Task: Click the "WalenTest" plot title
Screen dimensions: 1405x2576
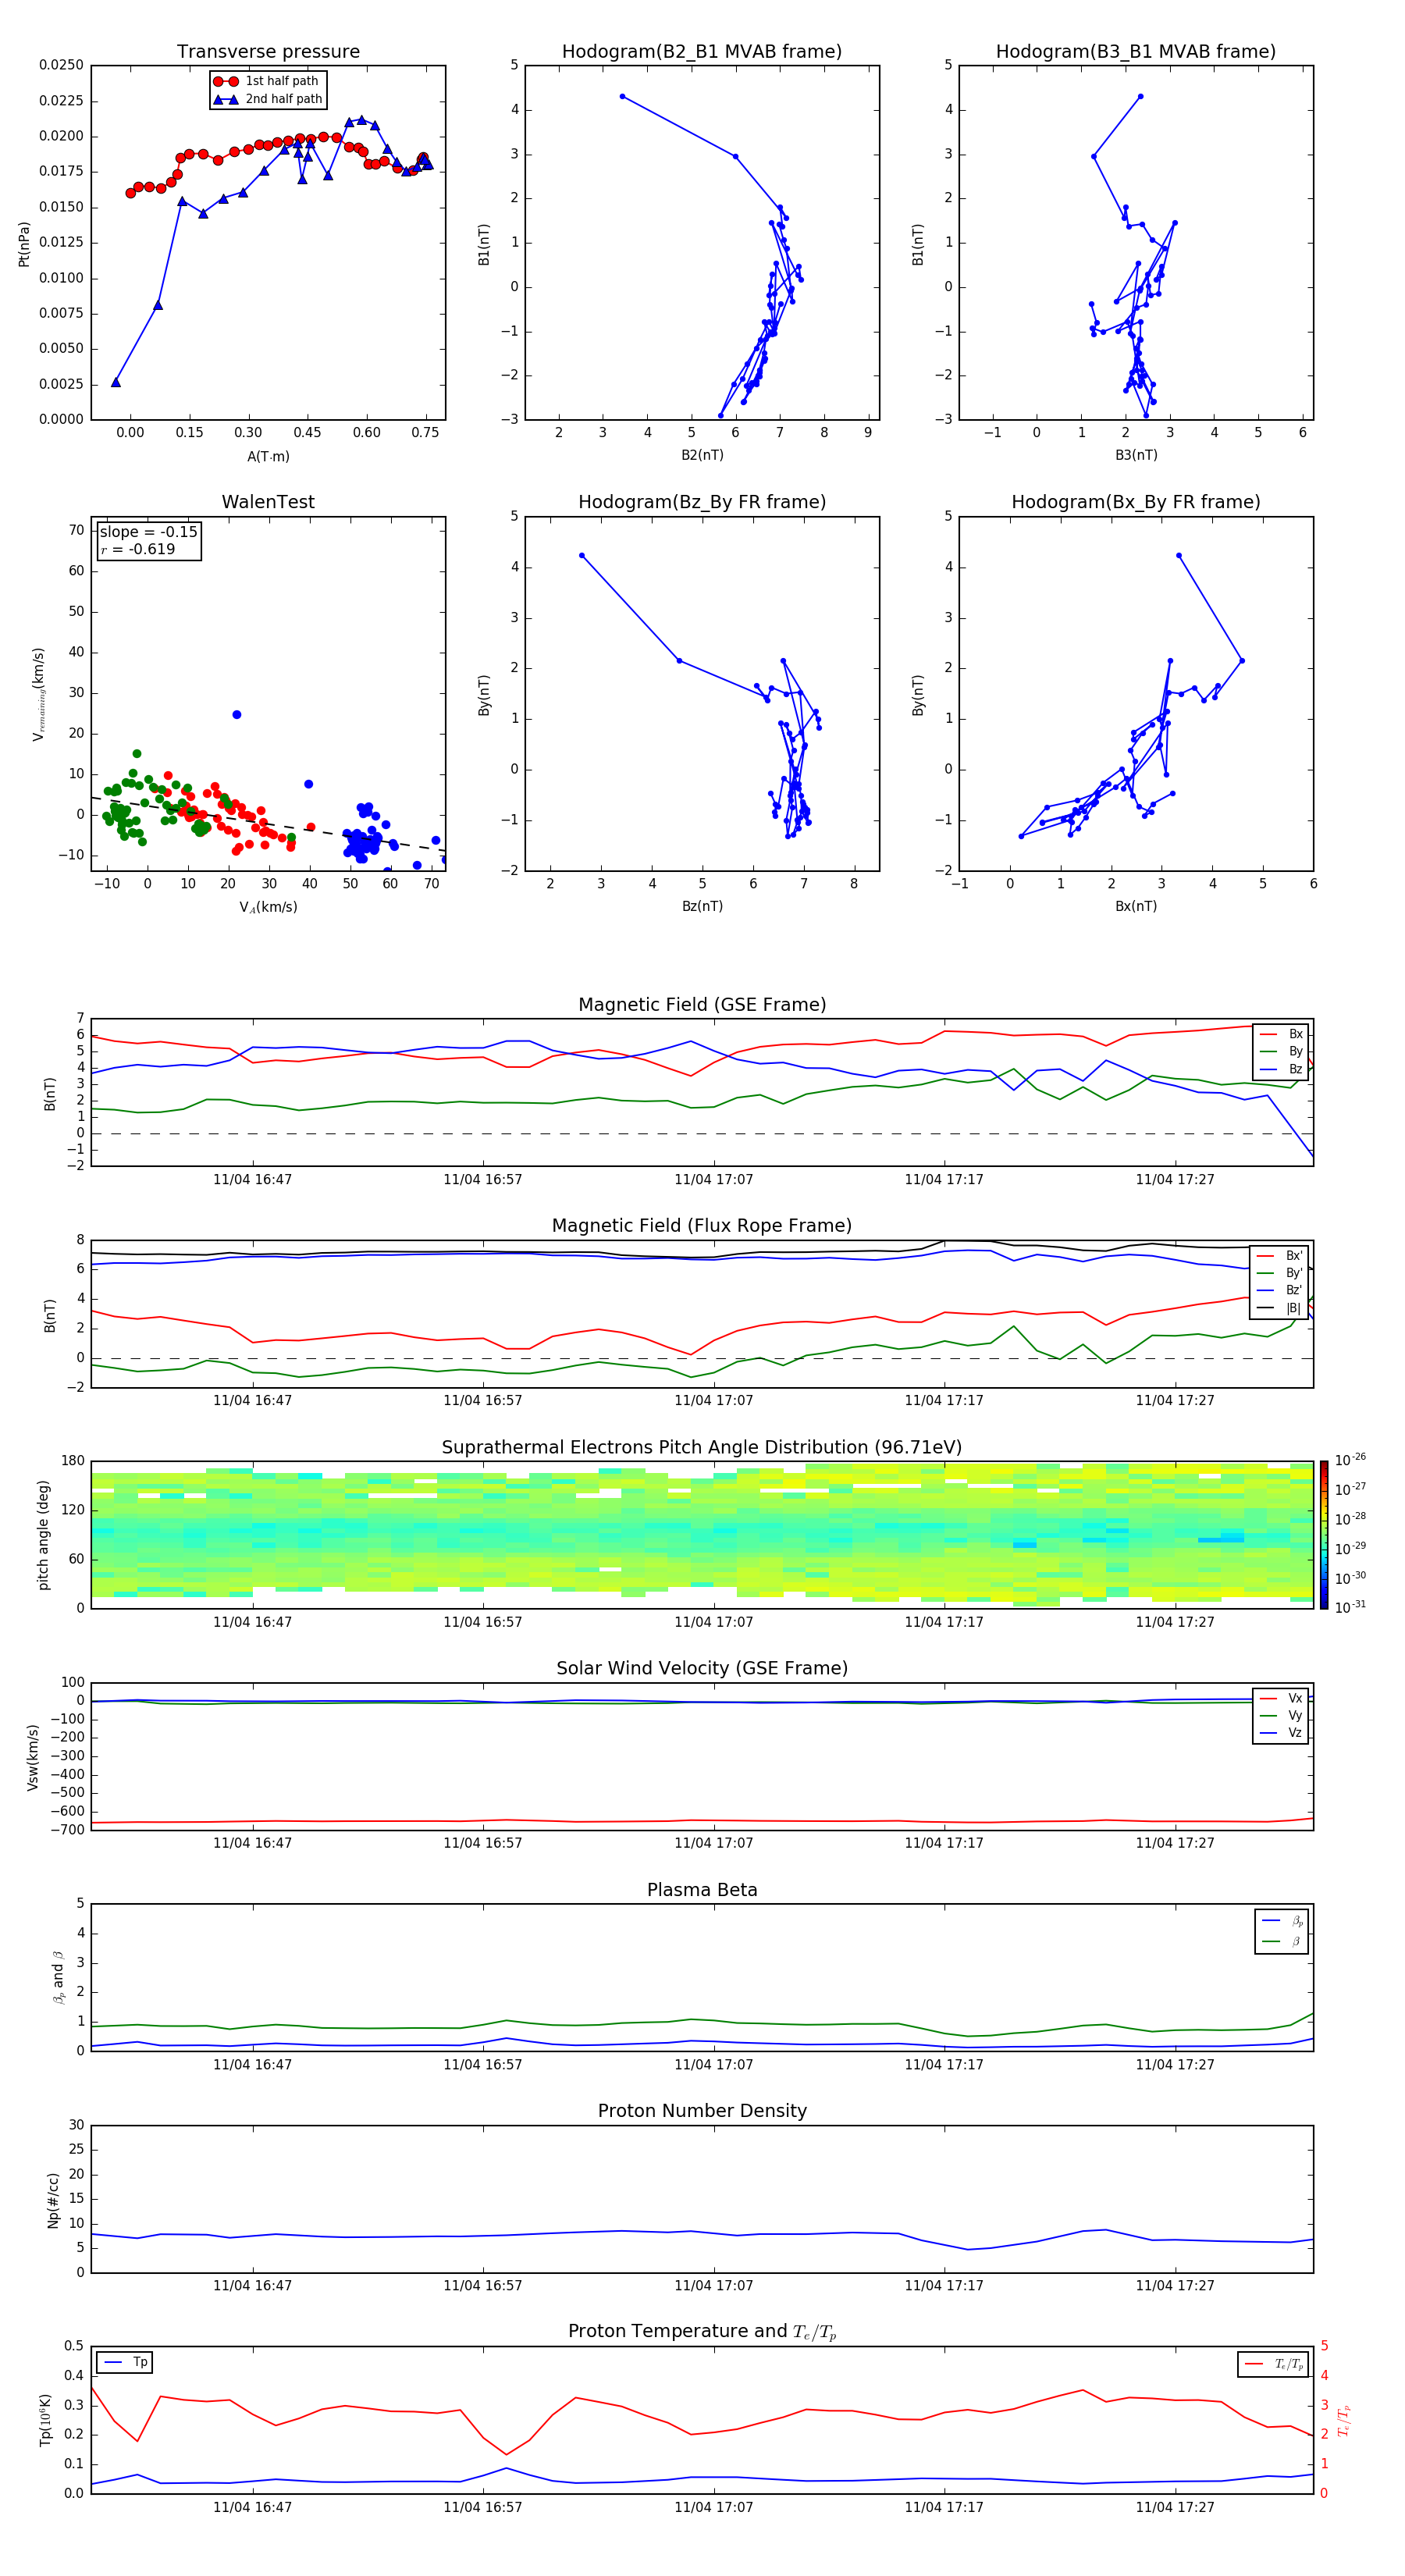Action: (x=268, y=502)
